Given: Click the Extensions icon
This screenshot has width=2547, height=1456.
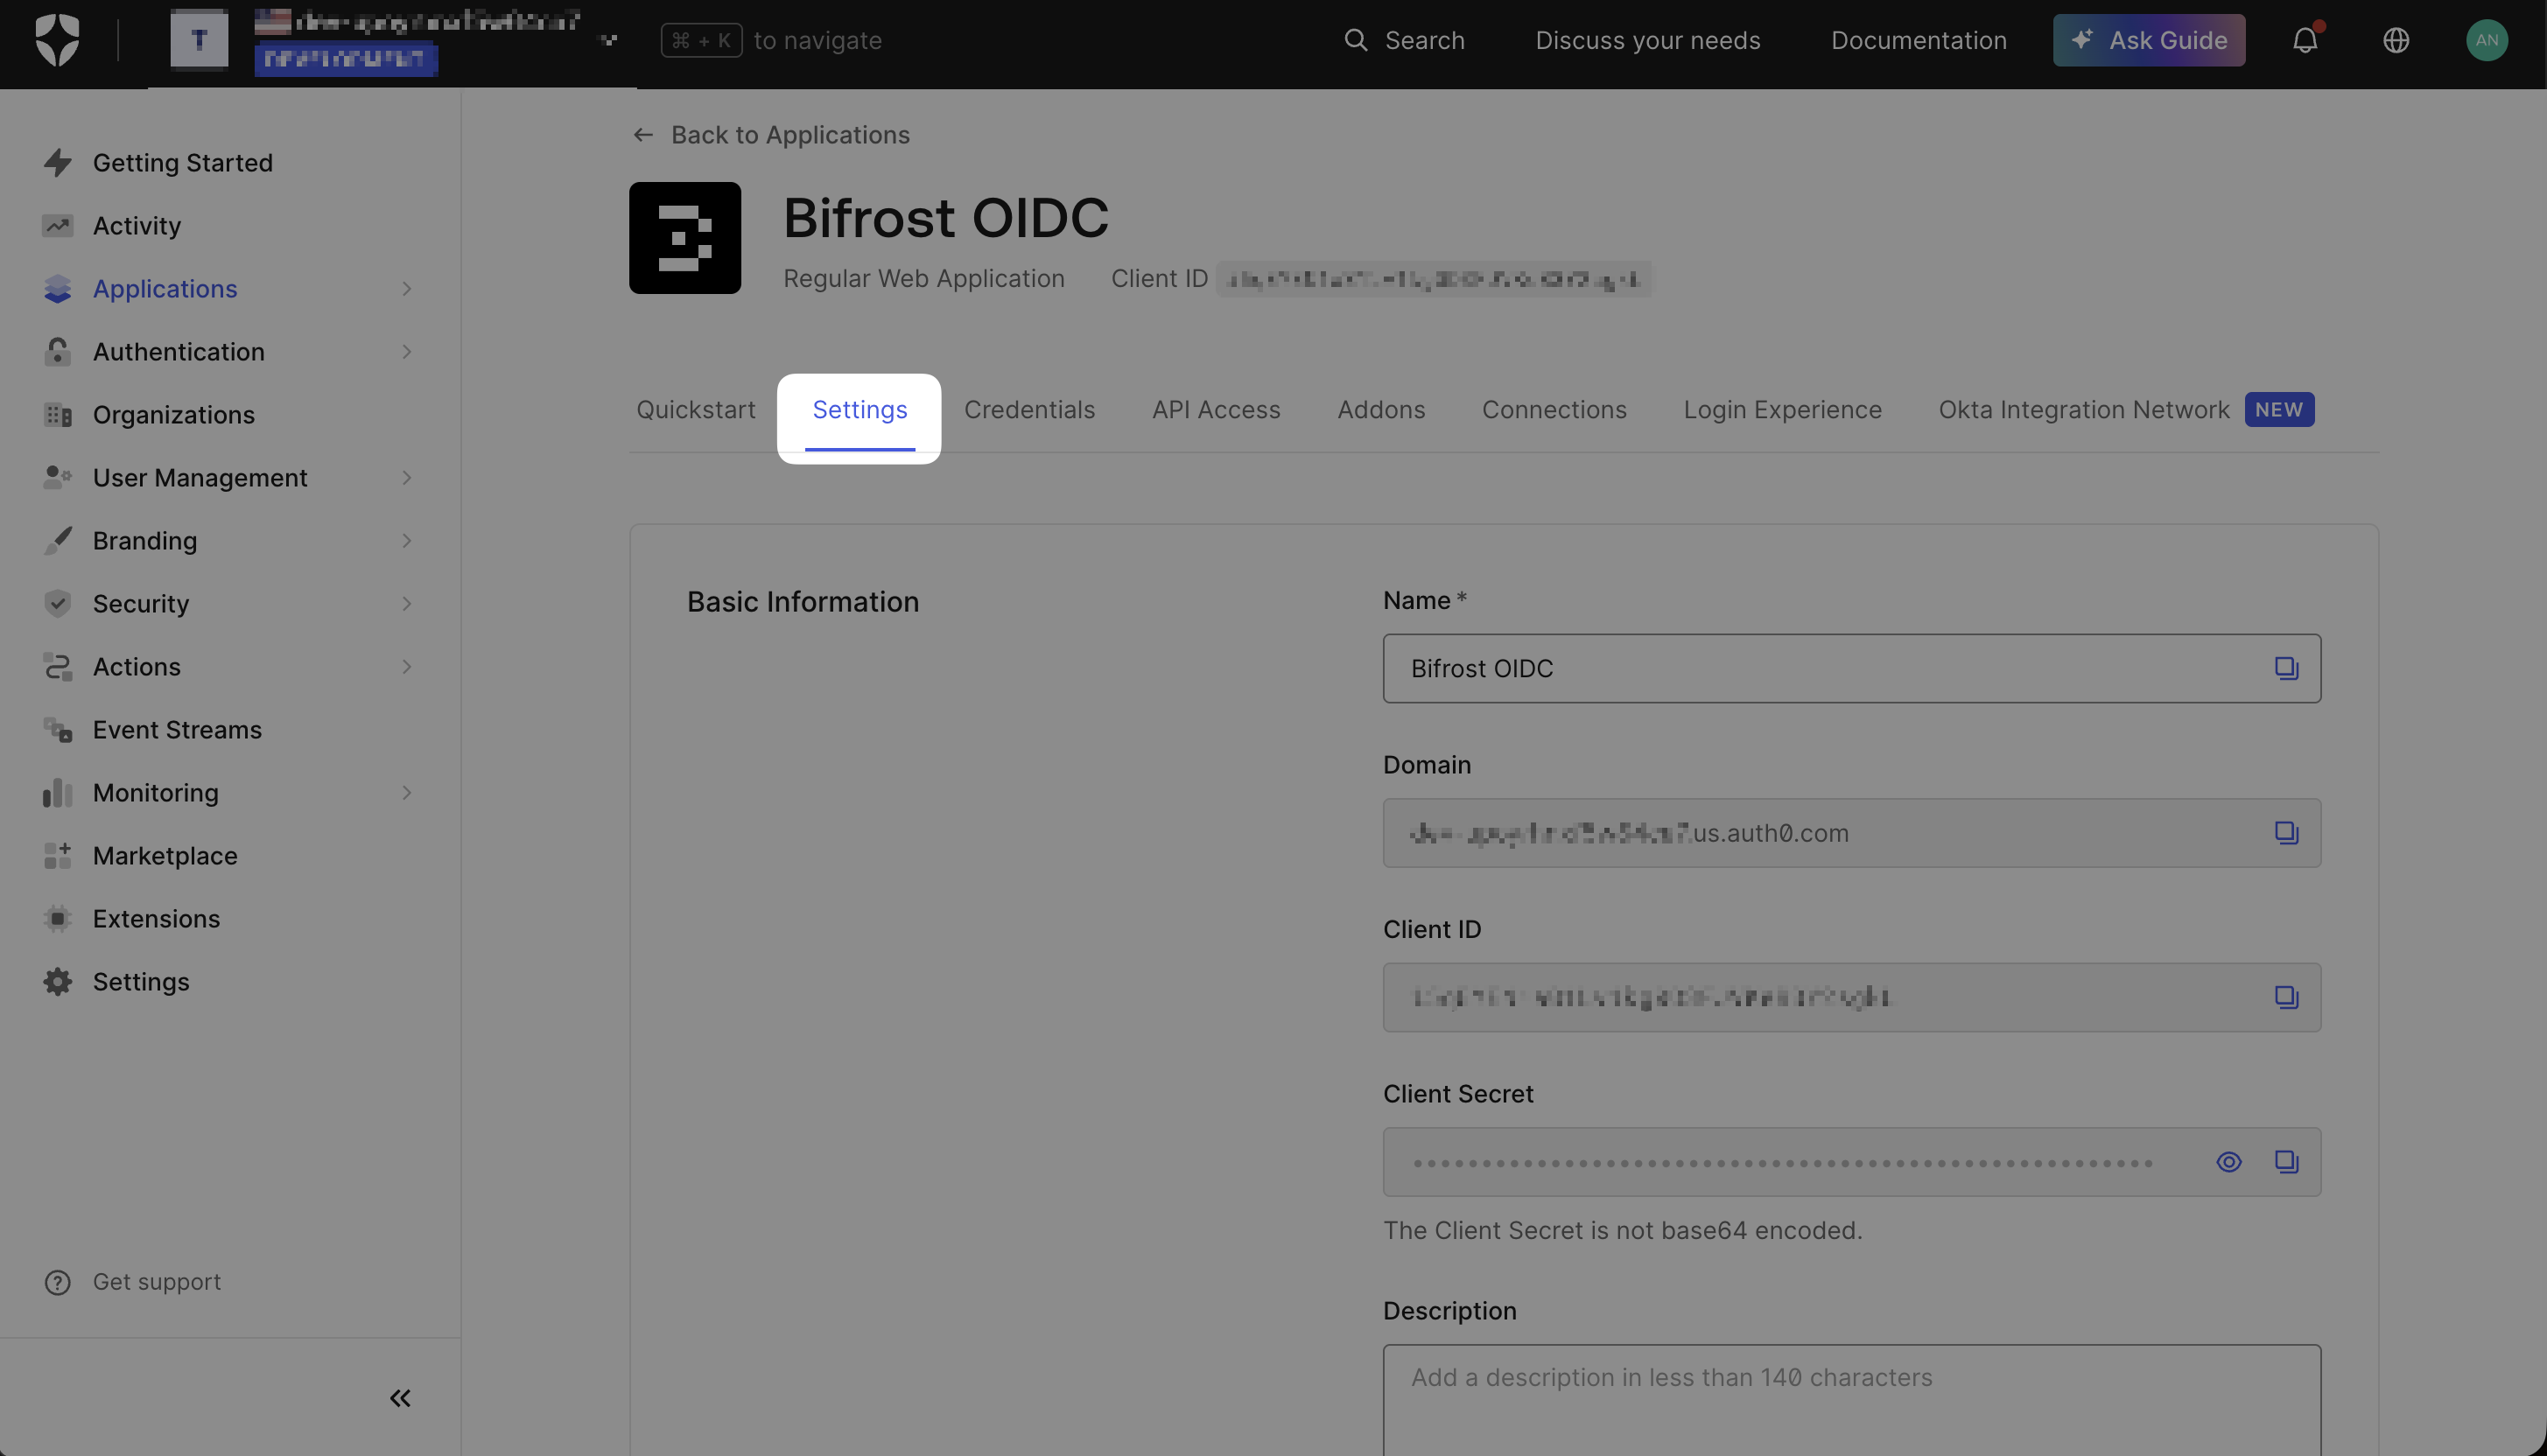Looking at the screenshot, I should coord(57,919).
